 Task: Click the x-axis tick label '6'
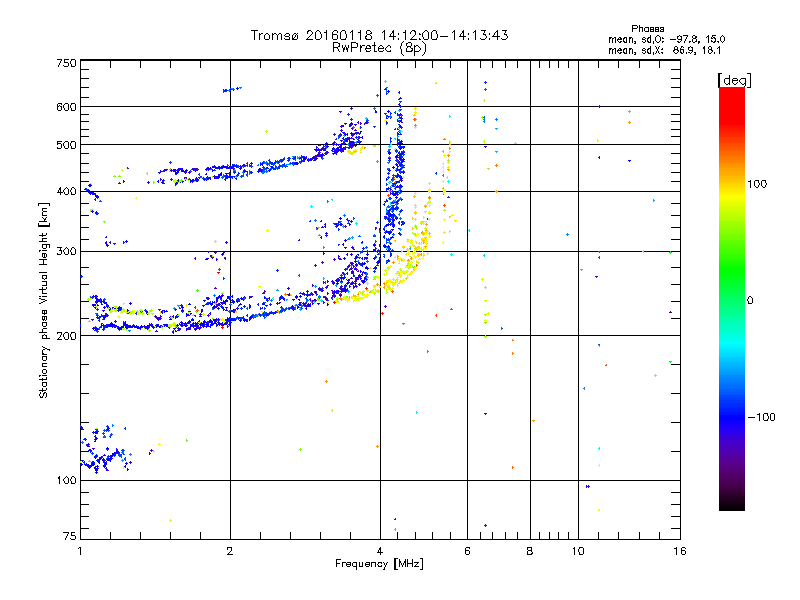click(467, 551)
